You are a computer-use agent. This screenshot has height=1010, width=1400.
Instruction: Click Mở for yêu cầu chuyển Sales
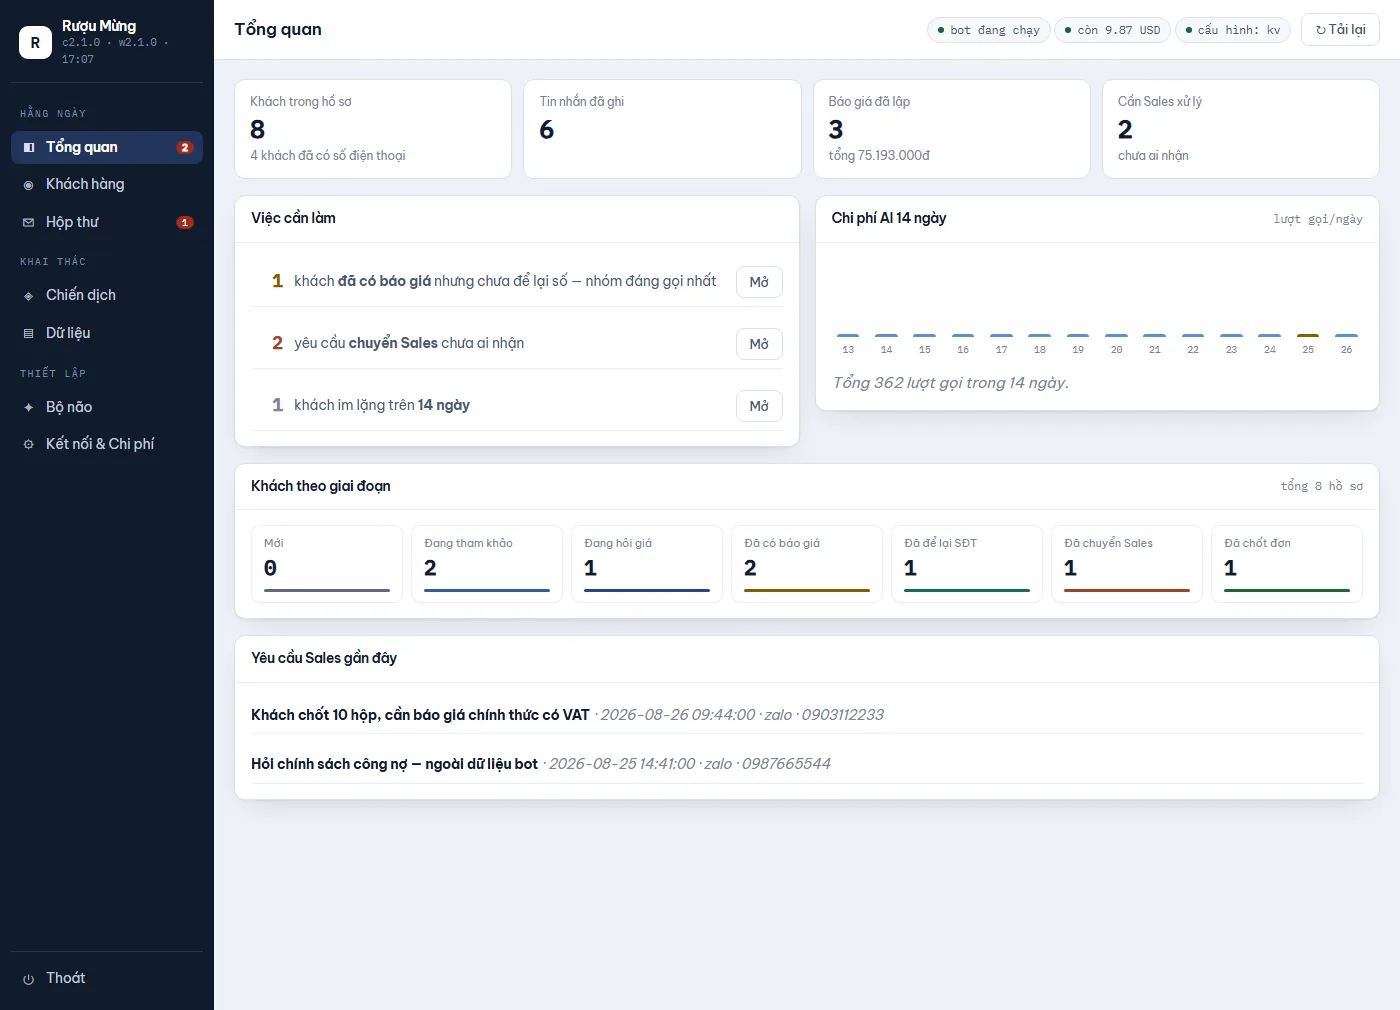[x=759, y=344]
